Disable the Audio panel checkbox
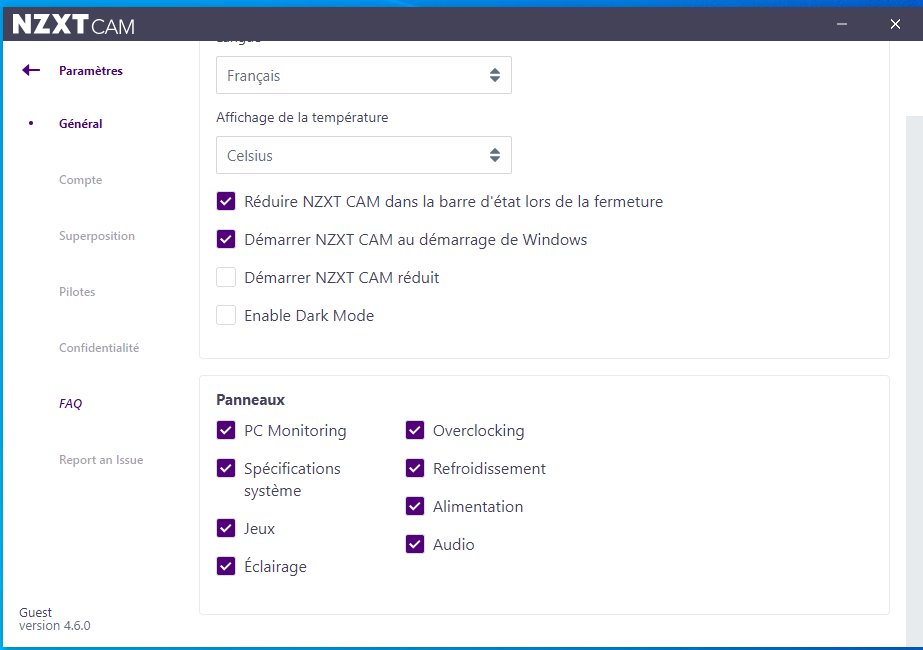Screen dimensions: 923x650 [415, 545]
